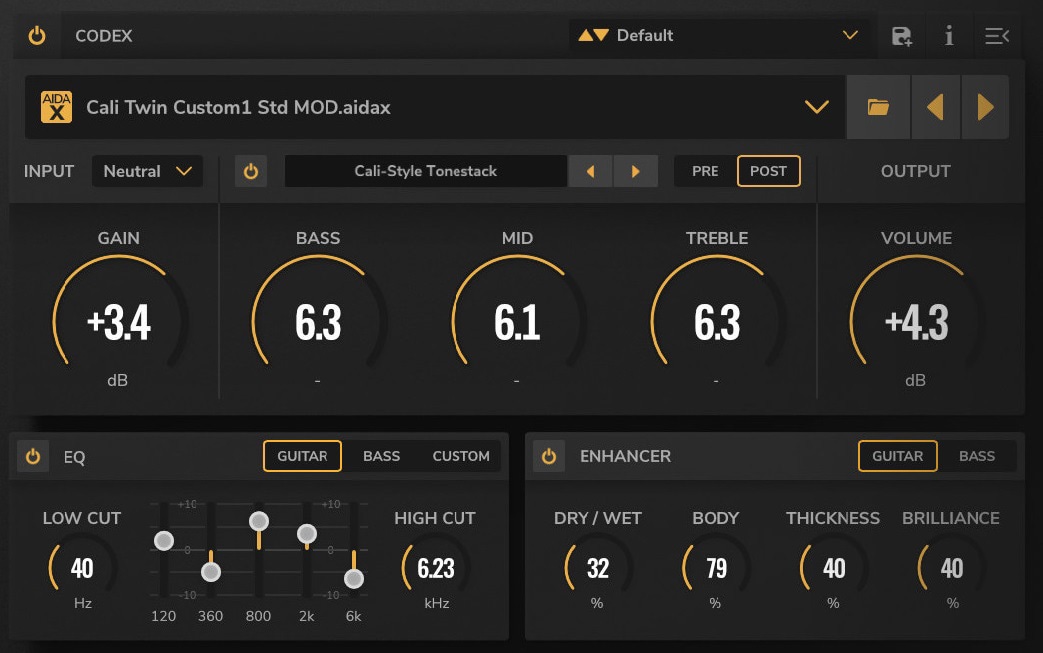Expand the Cali Twin model file list

[x=816, y=107]
